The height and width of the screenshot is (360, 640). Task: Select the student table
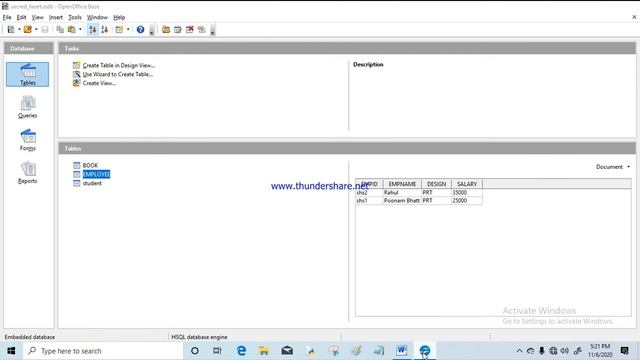point(92,183)
